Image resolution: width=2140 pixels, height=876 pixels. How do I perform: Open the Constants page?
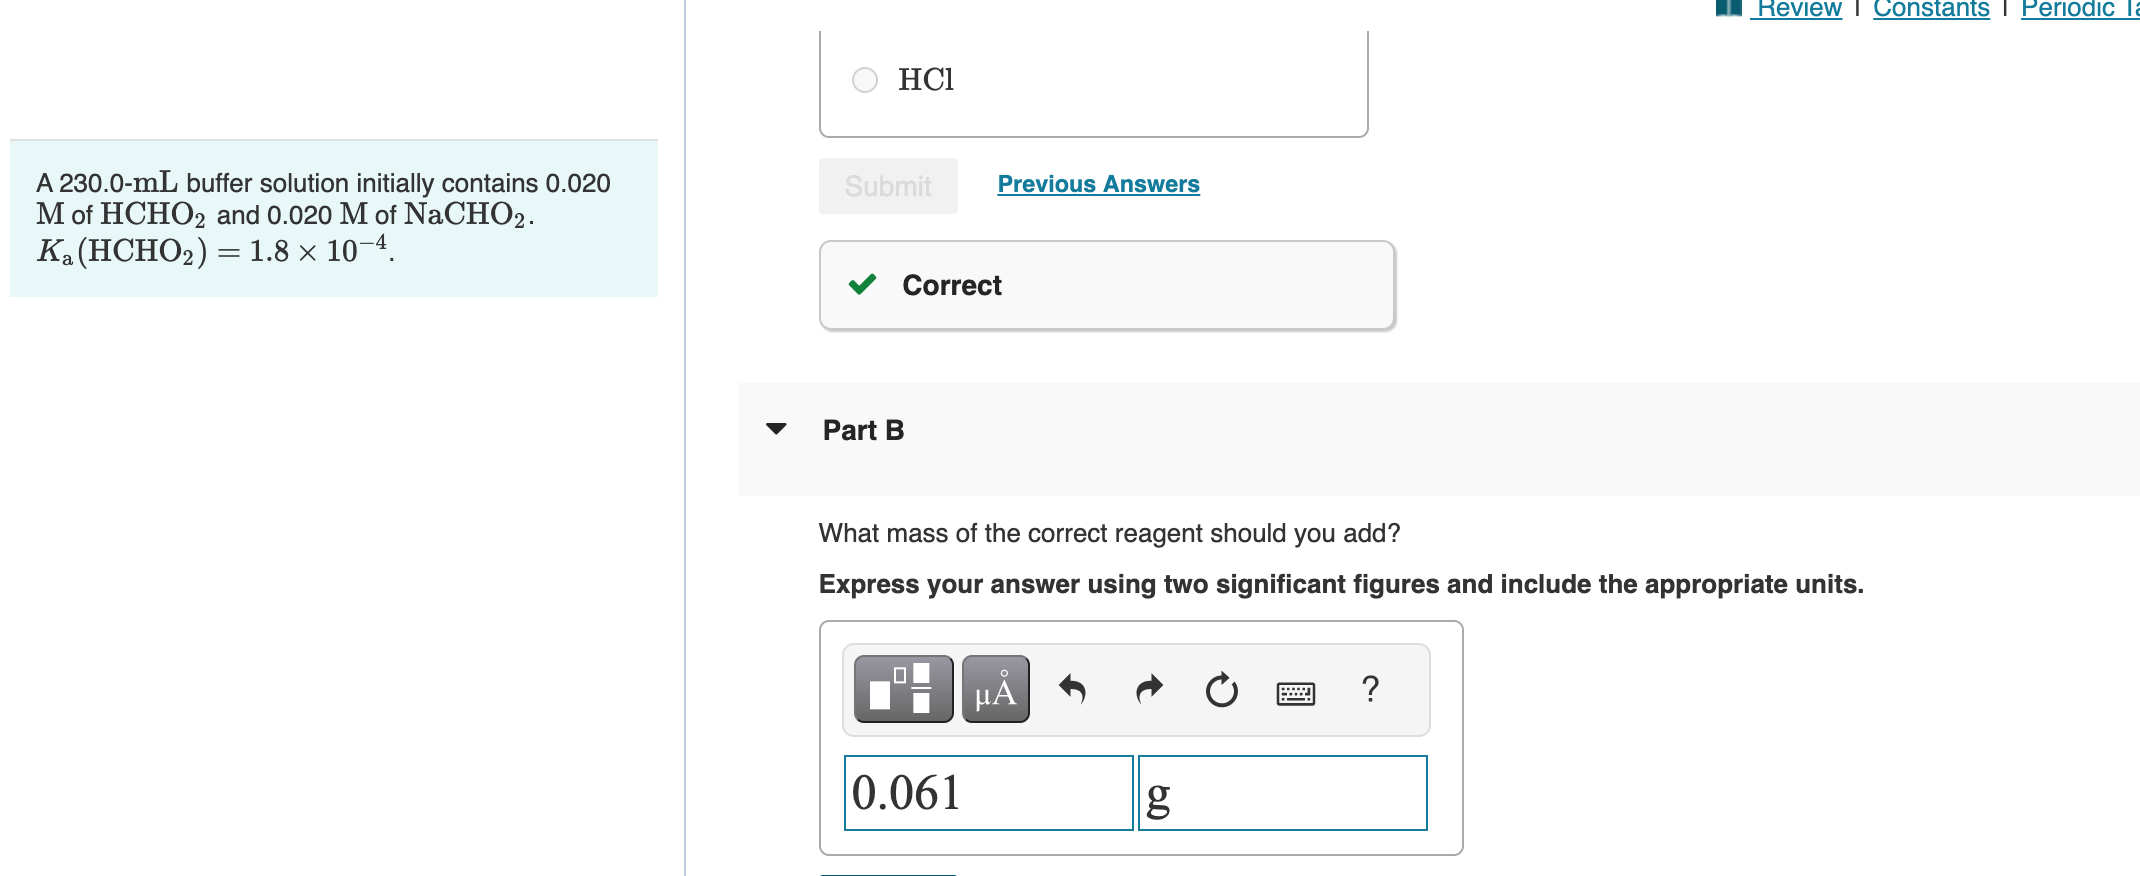point(1930,8)
